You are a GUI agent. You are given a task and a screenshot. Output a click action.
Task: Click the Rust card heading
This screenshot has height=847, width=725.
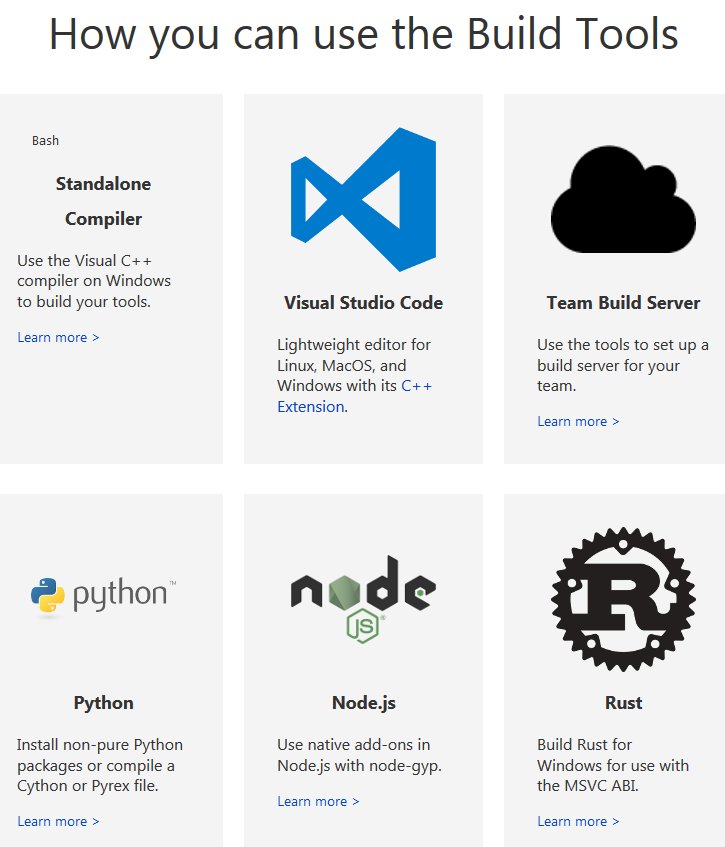click(x=623, y=703)
